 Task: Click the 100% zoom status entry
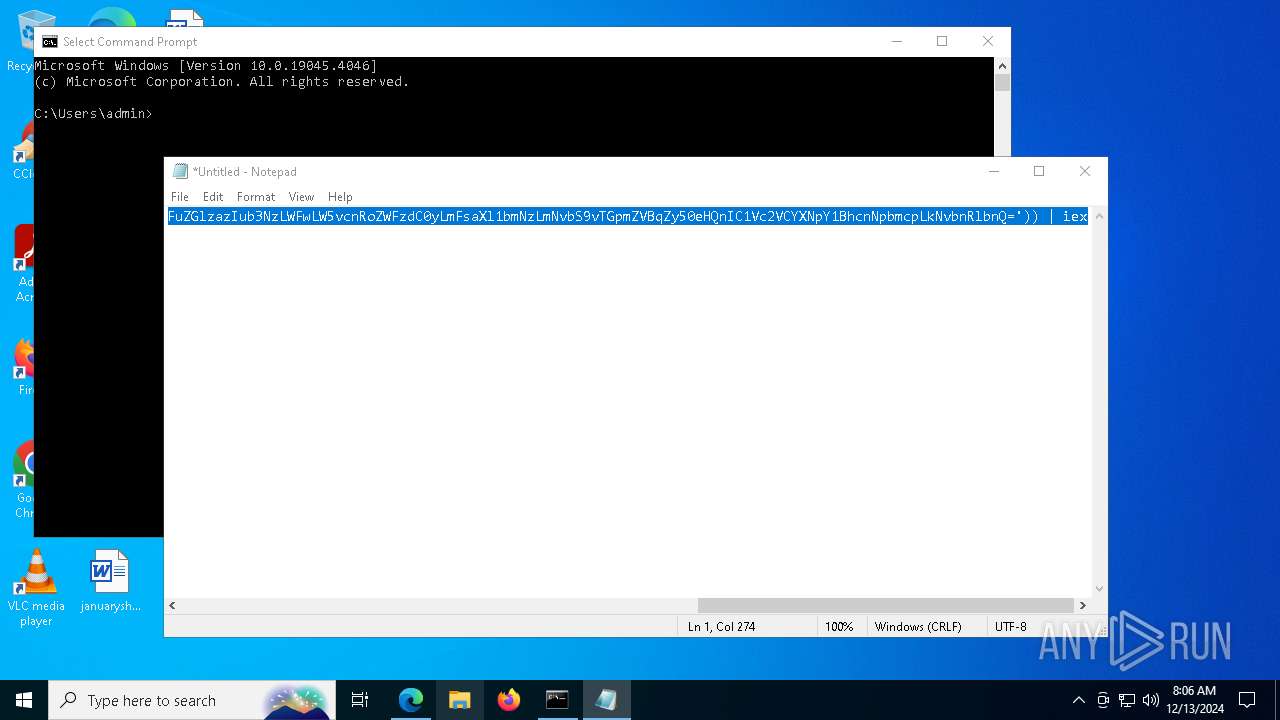(839, 627)
